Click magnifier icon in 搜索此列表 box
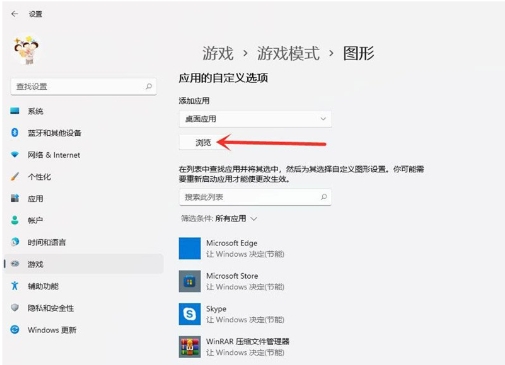 [324, 197]
